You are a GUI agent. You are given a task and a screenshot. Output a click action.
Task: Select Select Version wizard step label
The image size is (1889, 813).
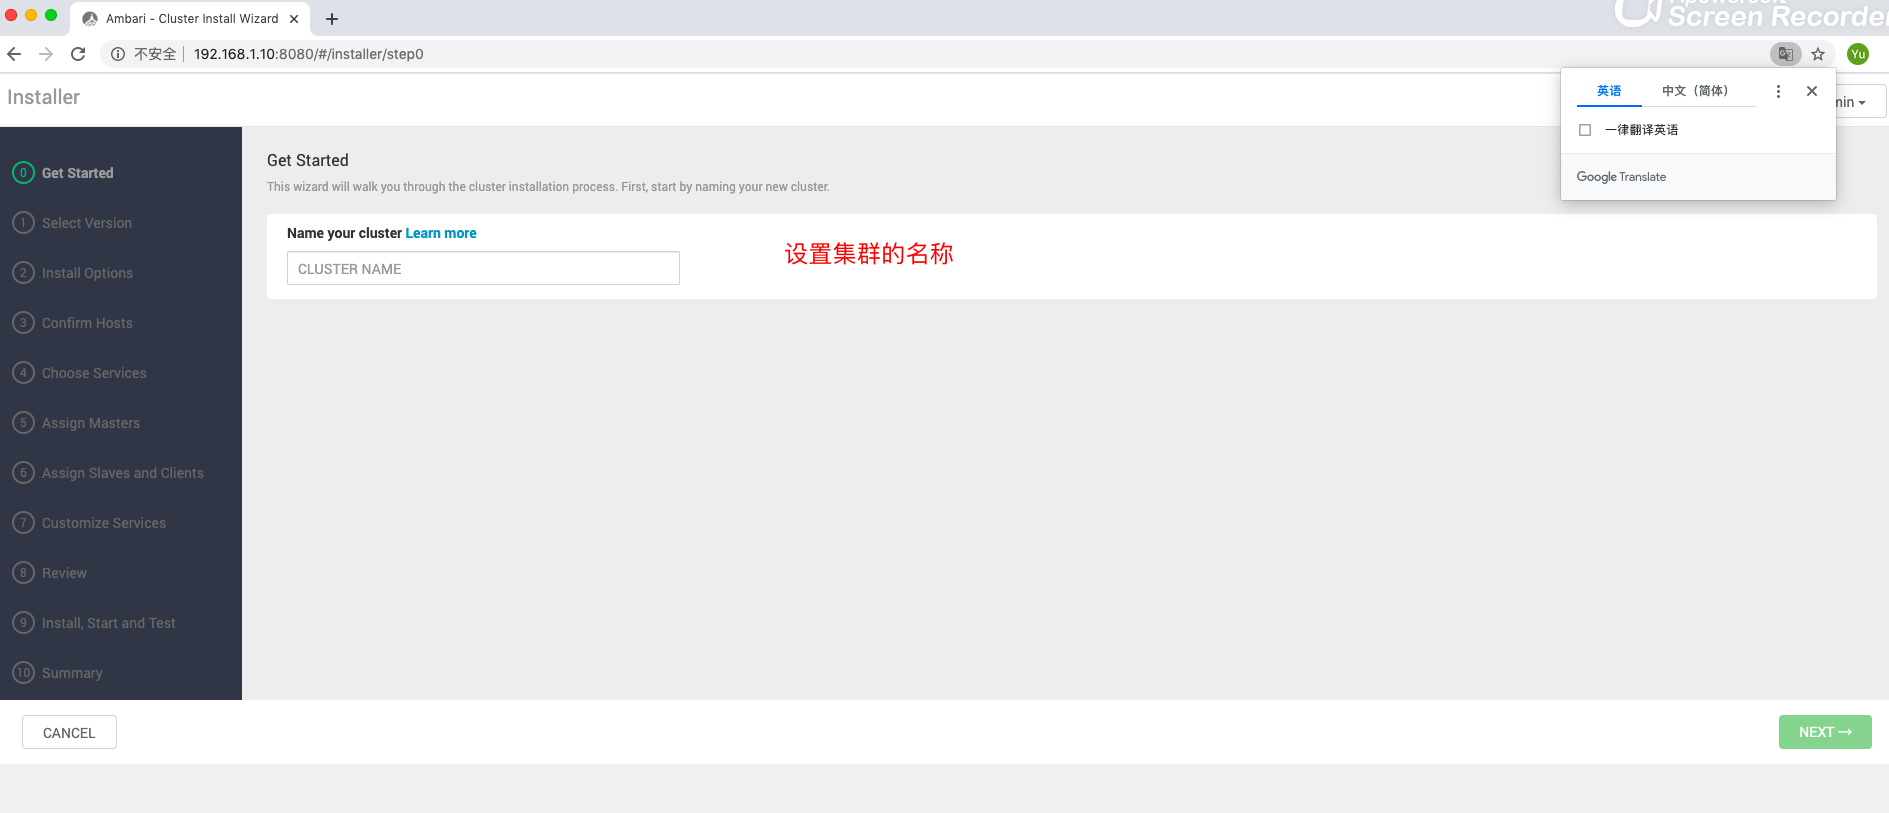coord(87,223)
